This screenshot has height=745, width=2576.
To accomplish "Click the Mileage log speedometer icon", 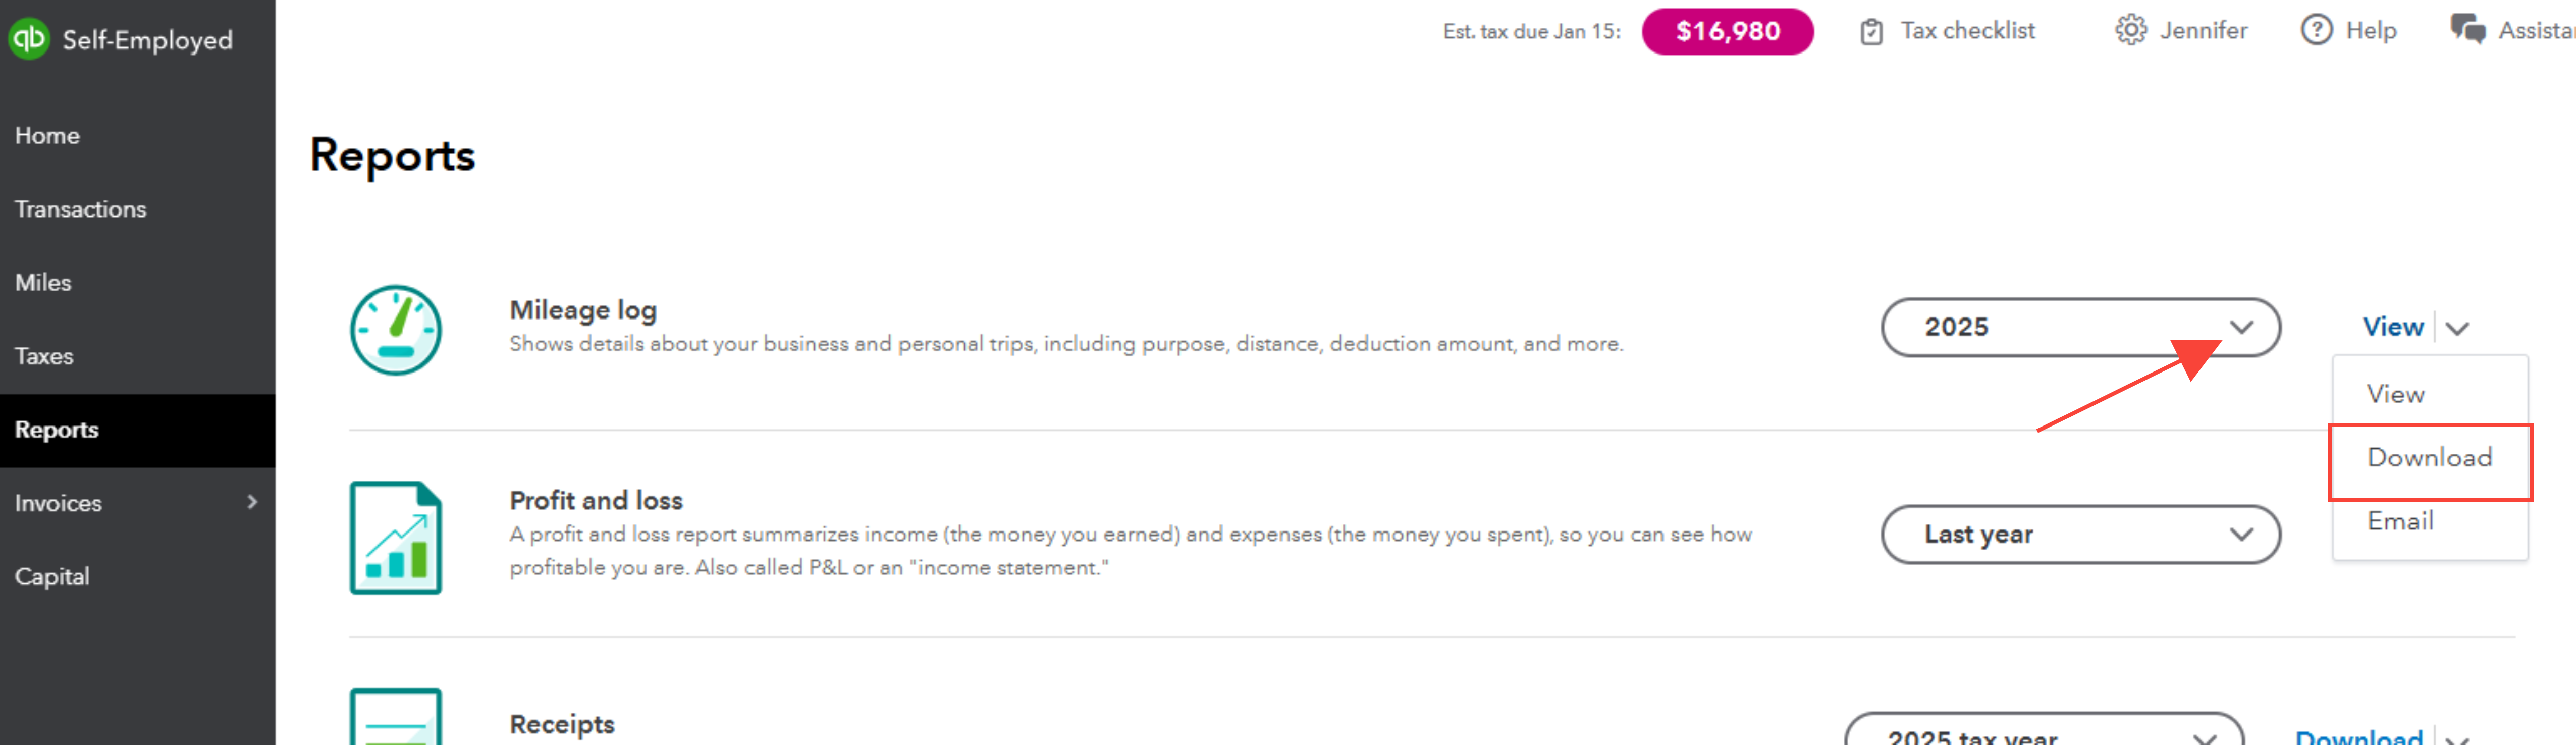I will pos(395,329).
